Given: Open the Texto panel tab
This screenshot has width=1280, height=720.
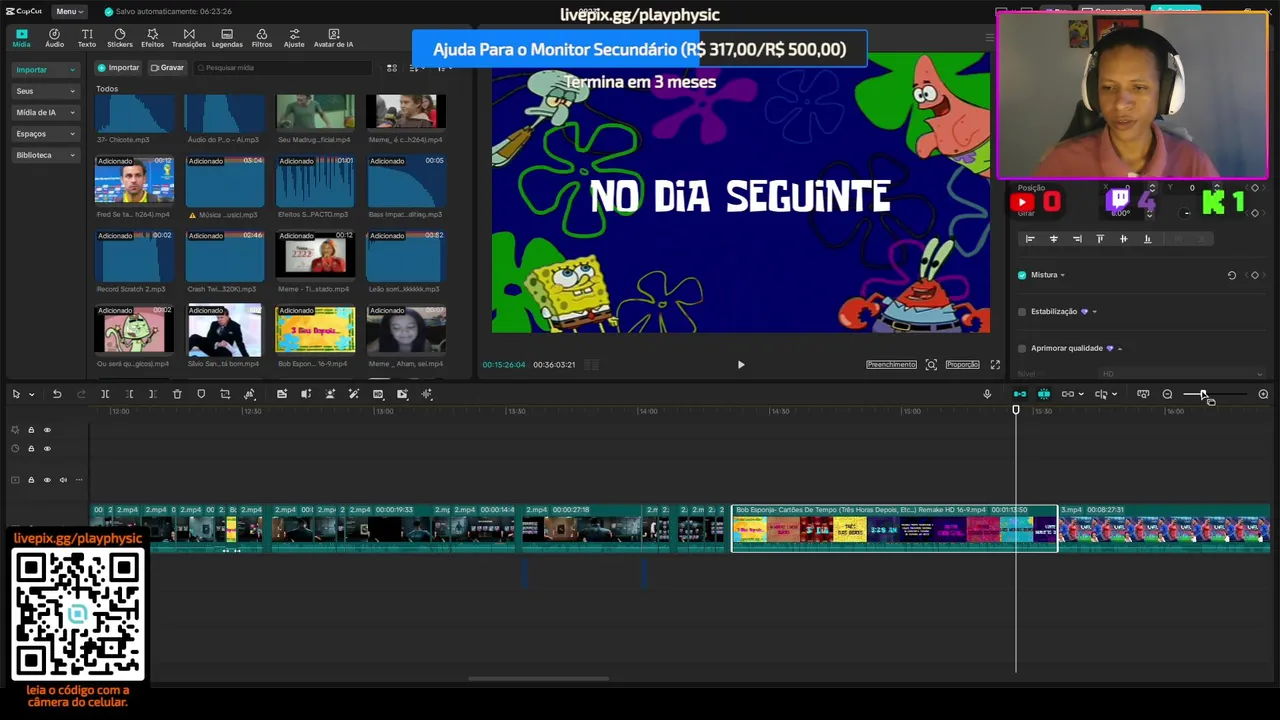Looking at the screenshot, I should pos(87,38).
